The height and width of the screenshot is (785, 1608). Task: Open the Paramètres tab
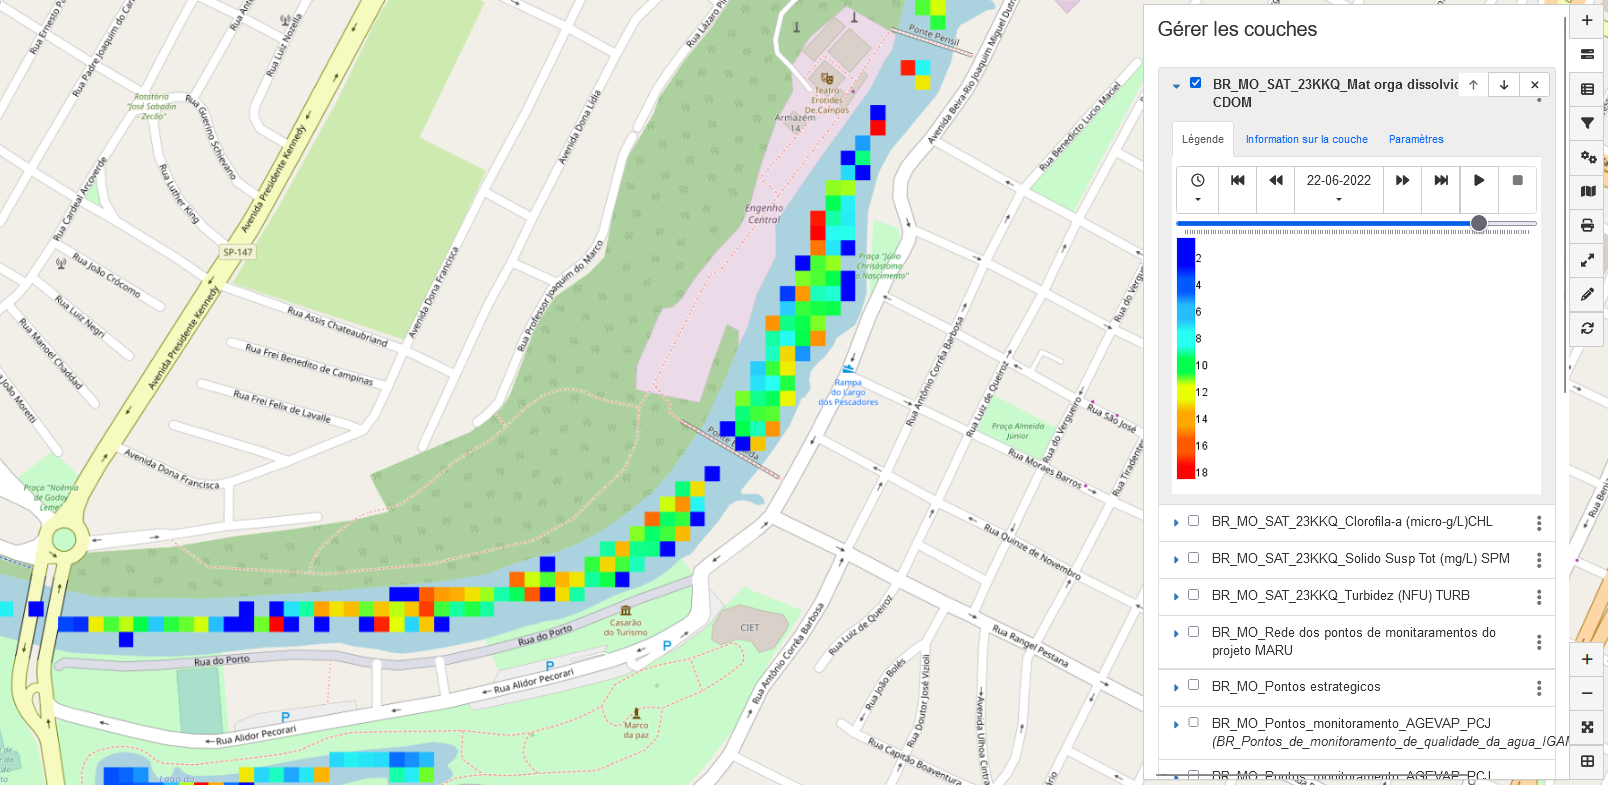point(1416,140)
